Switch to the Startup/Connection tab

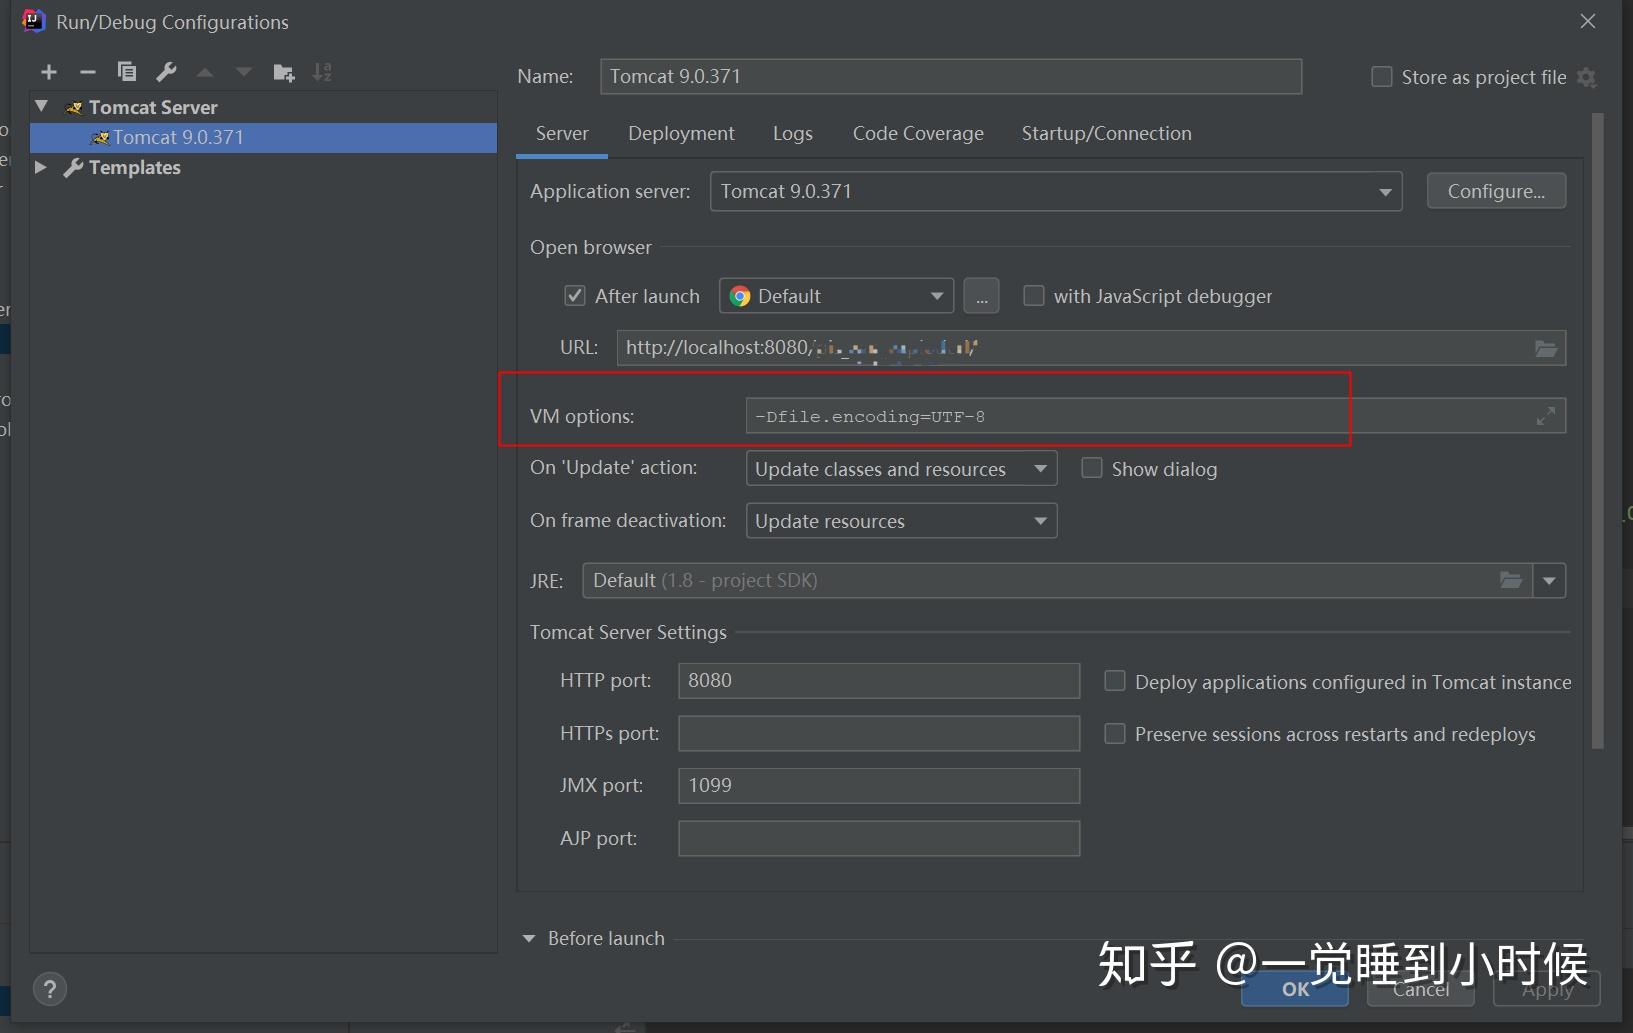pos(1106,133)
